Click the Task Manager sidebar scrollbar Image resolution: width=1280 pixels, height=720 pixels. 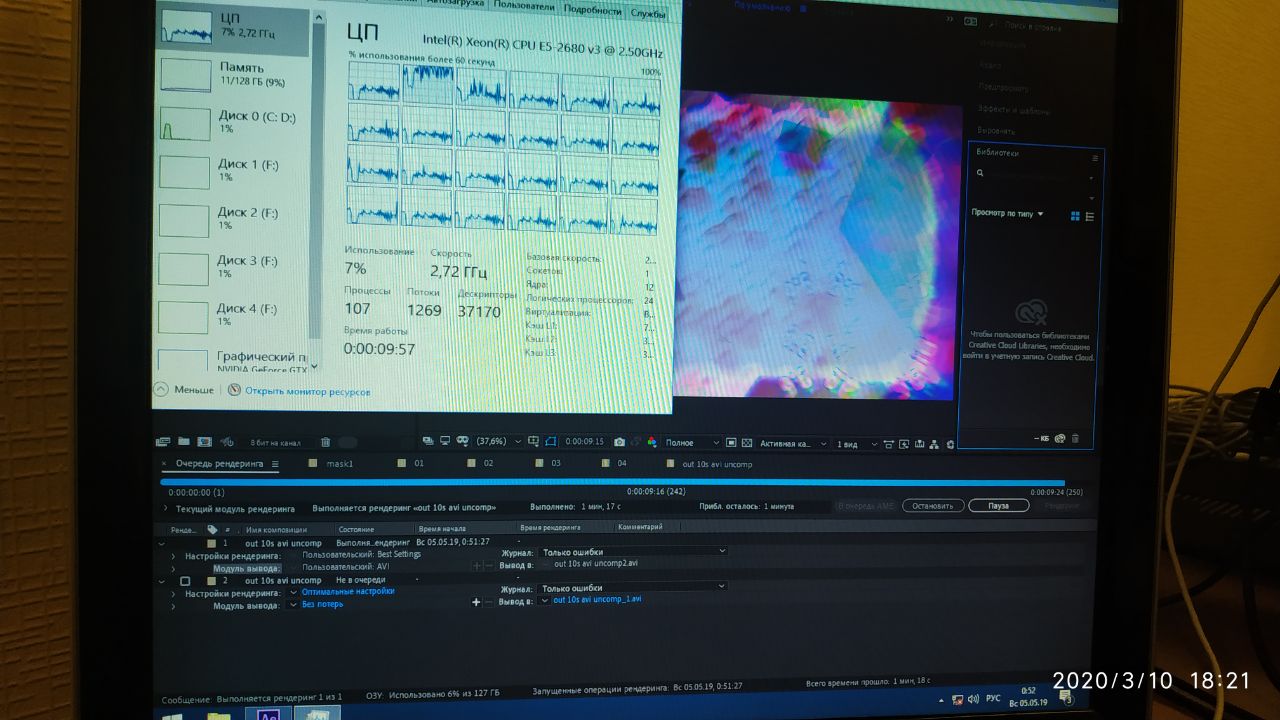pyautogui.click(x=317, y=180)
